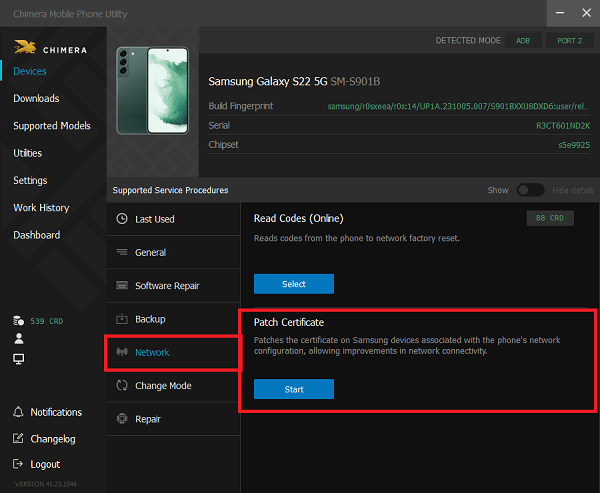600x493 pixels.
Task: Click the Network antenna icon
Action: click(x=122, y=352)
